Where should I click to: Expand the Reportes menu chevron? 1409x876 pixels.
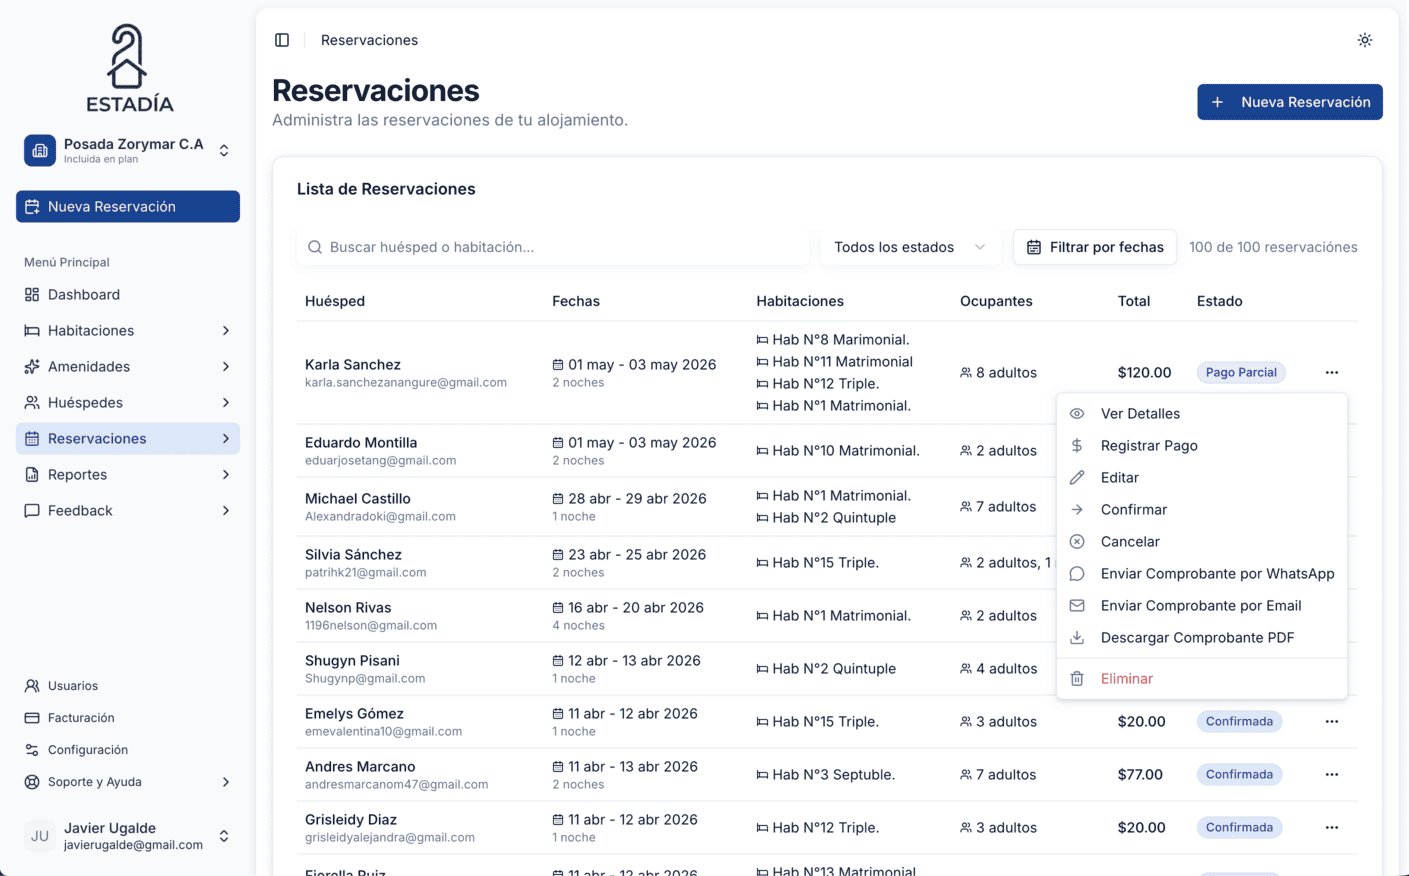[226, 474]
